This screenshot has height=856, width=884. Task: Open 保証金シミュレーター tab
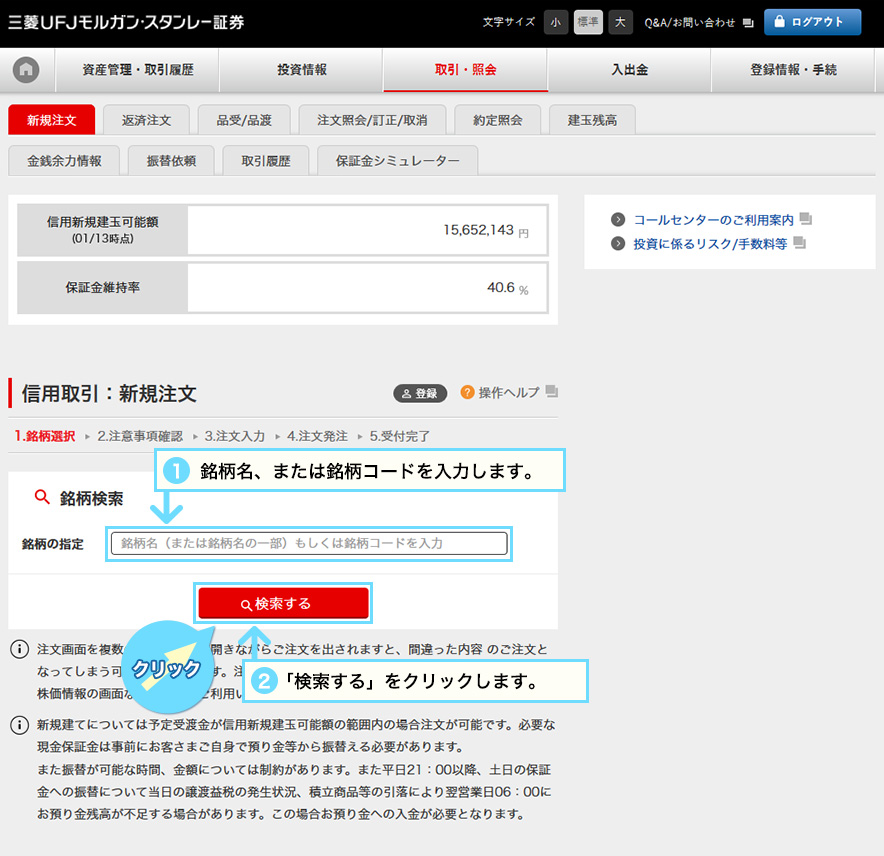click(397, 160)
